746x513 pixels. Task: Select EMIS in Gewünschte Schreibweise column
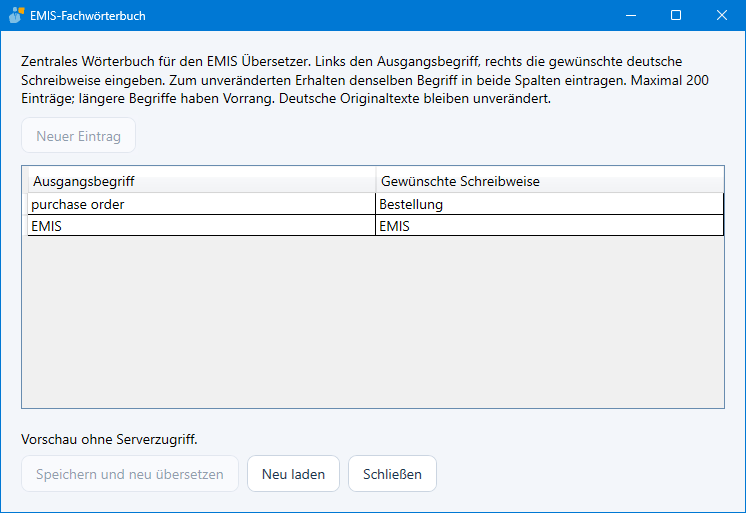(550, 226)
